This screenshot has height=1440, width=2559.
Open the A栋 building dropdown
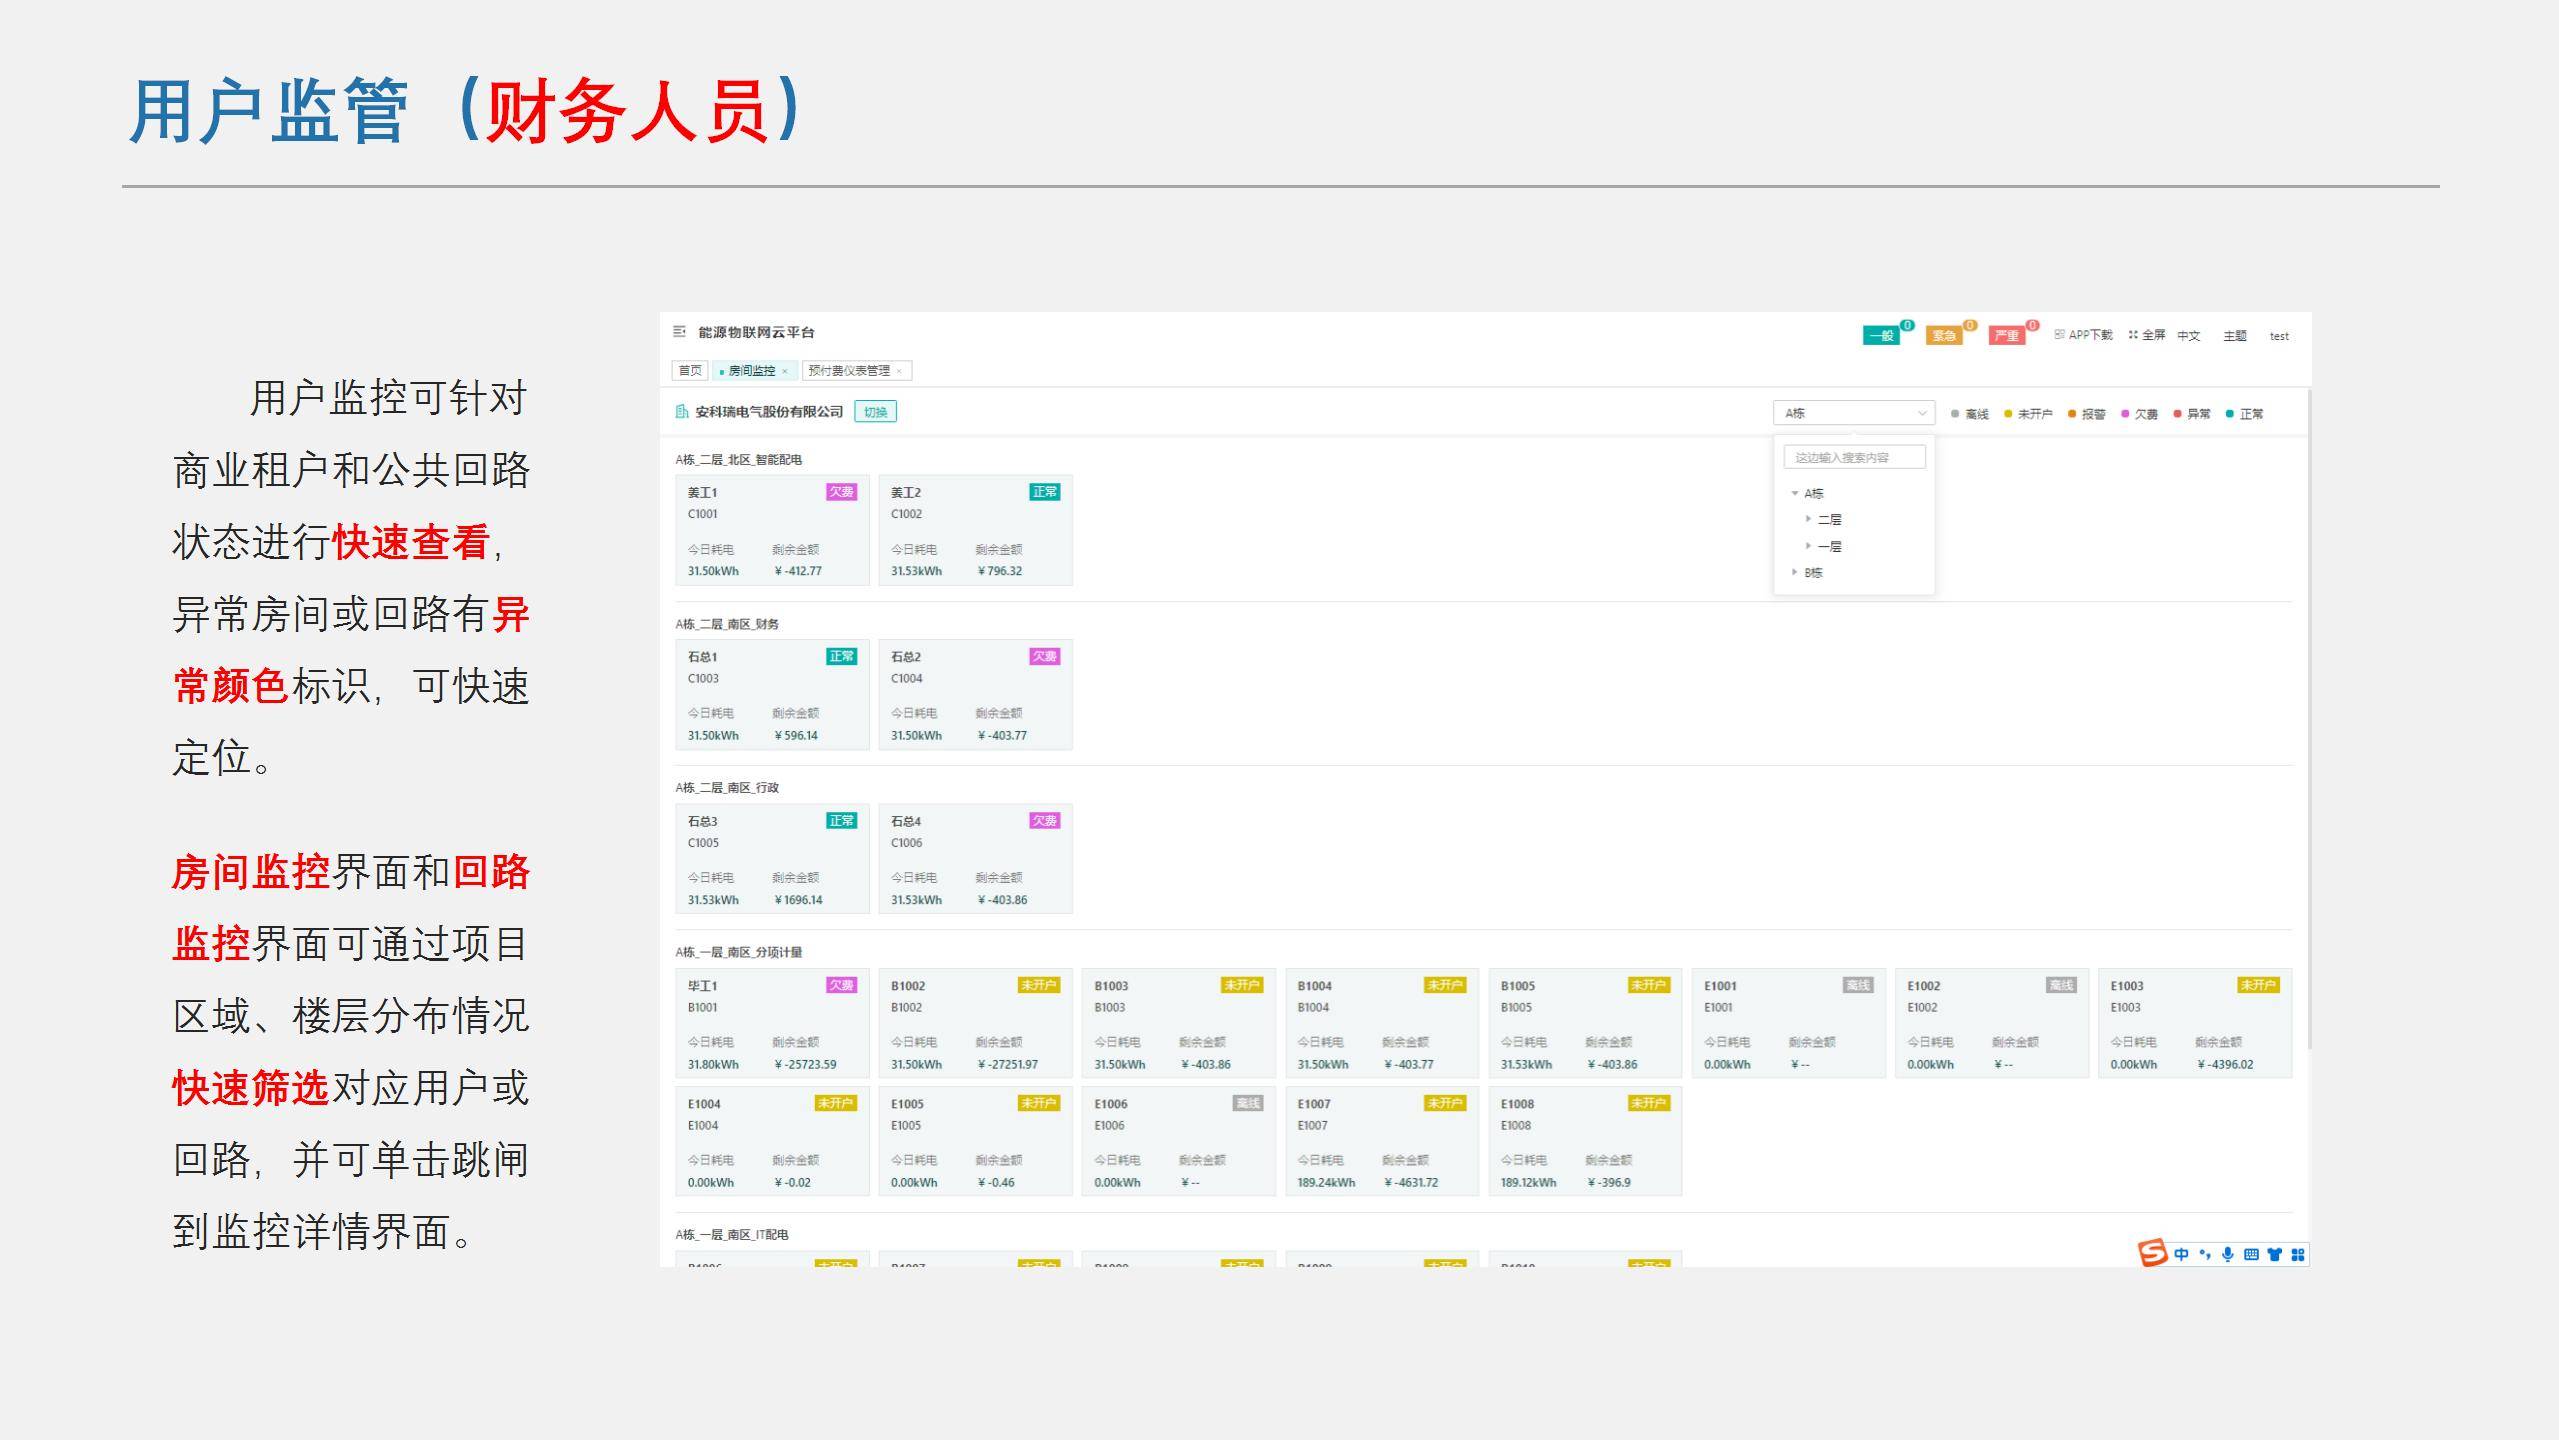tap(1854, 413)
